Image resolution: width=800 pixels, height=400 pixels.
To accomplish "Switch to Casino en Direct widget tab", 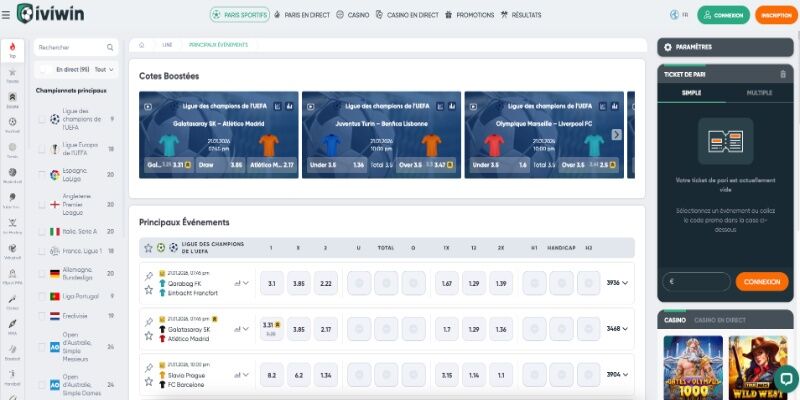I will pos(720,320).
